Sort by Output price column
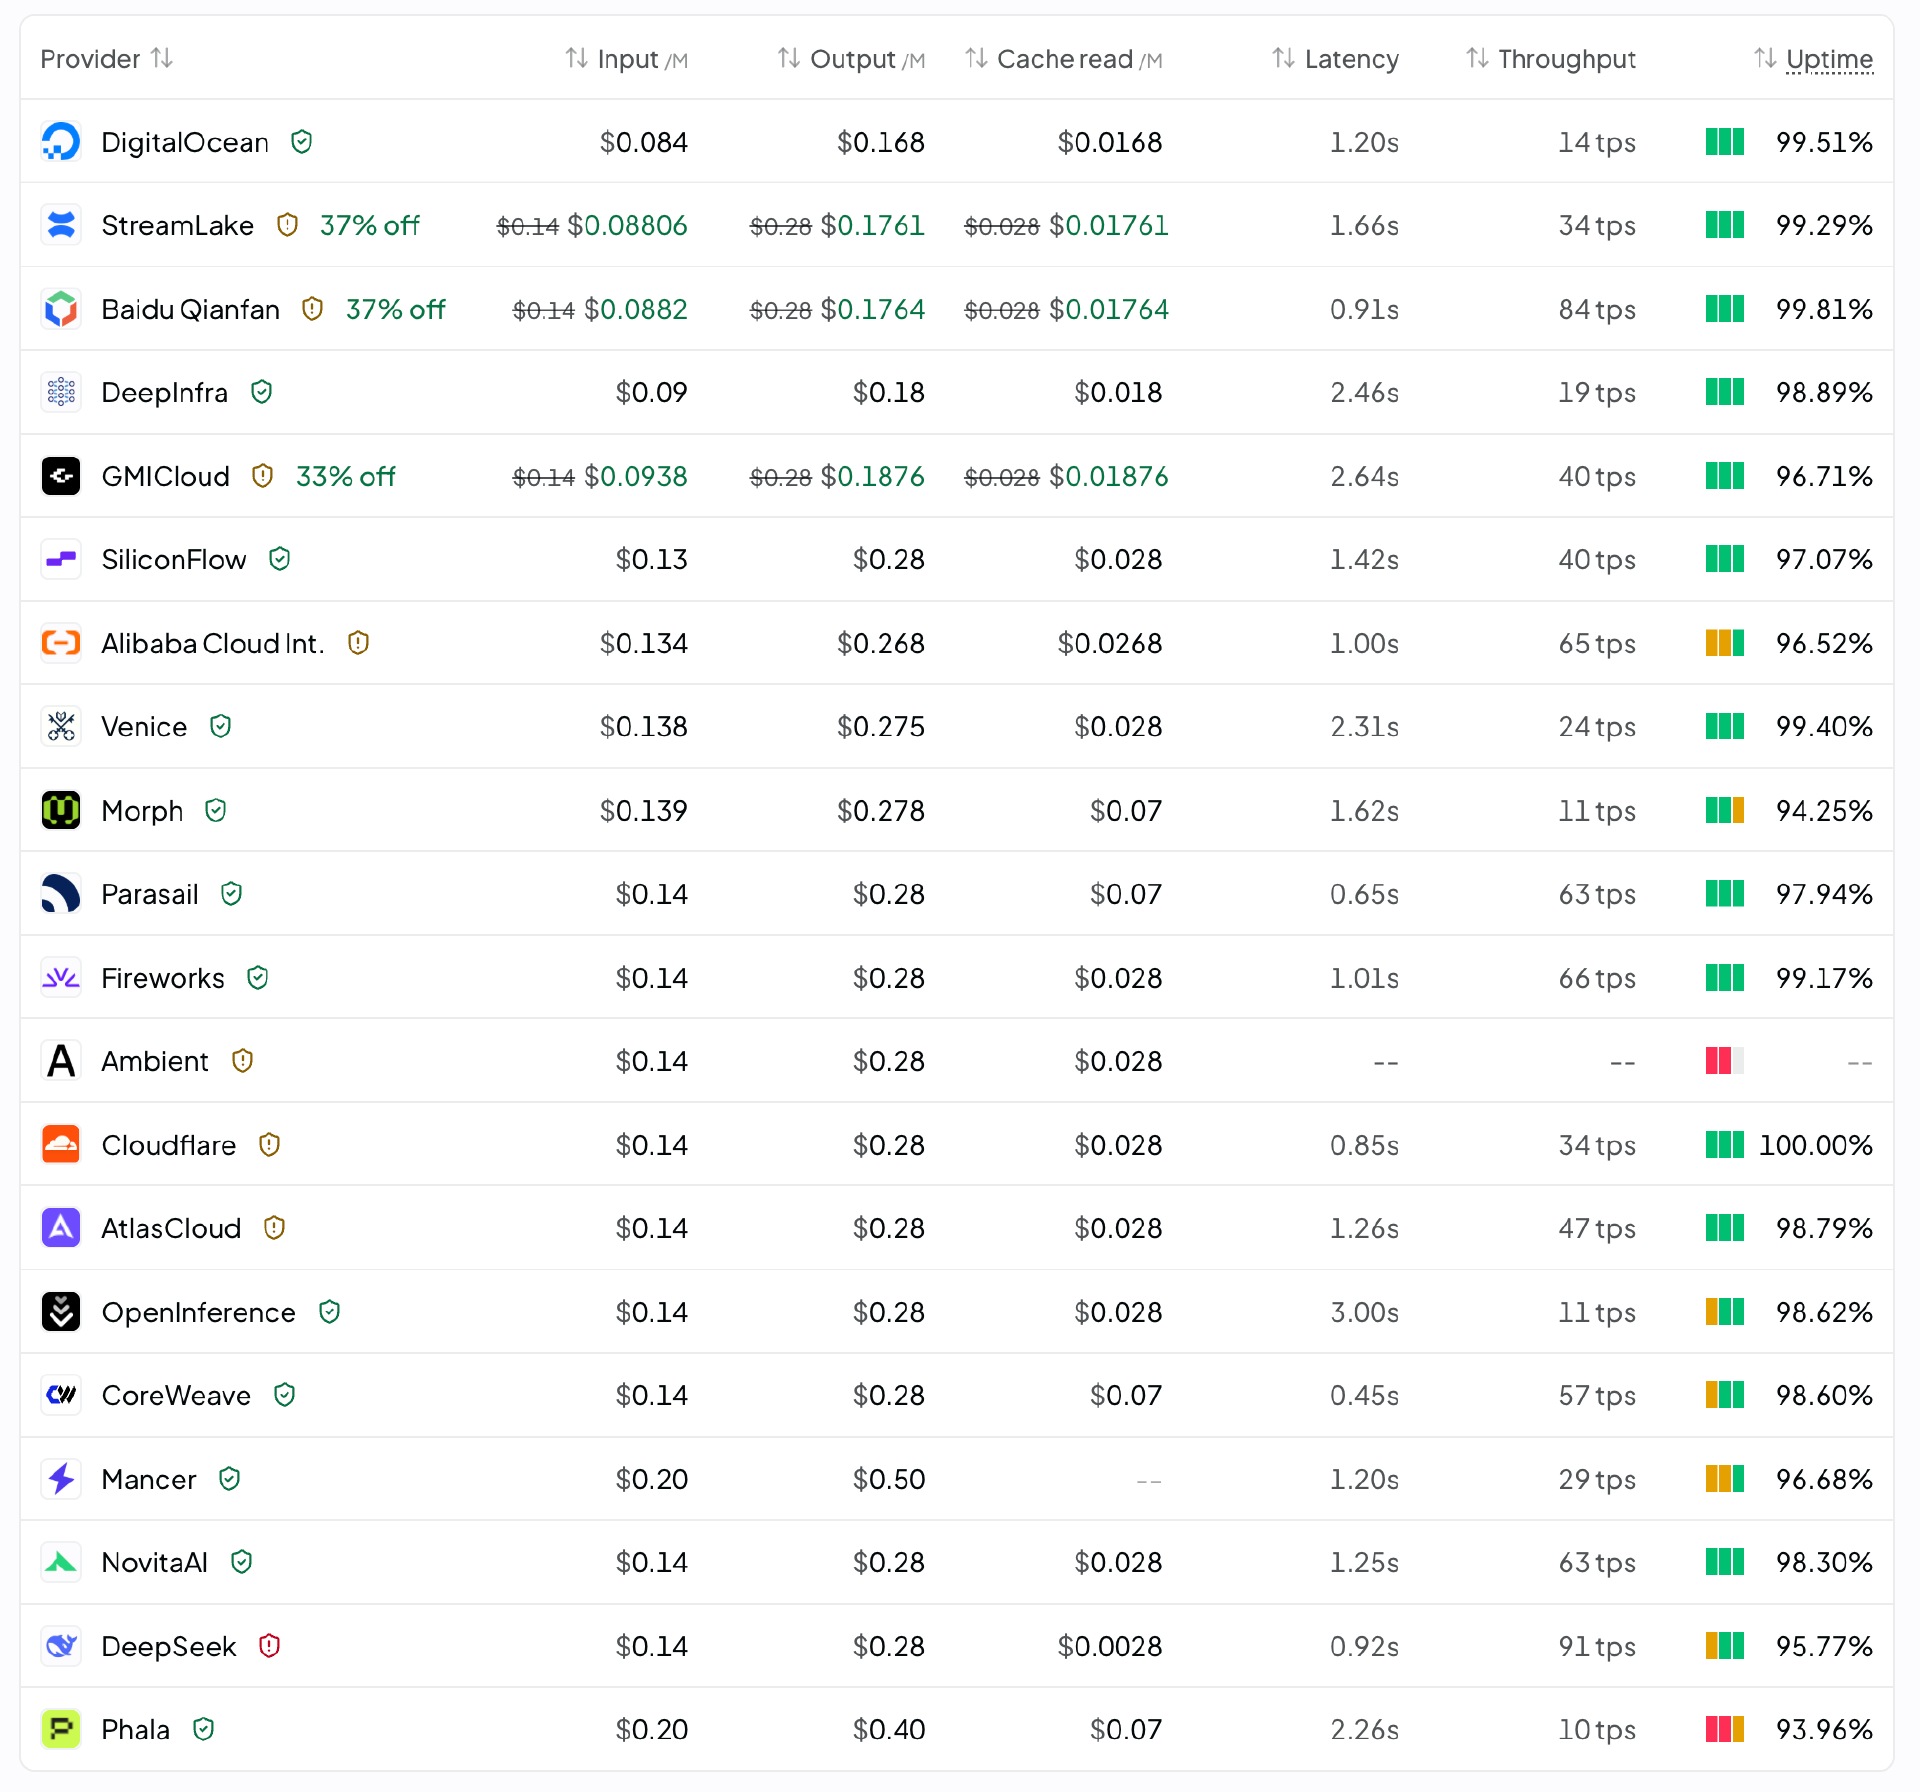Viewport: 1920px width, 1792px height. (x=851, y=59)
